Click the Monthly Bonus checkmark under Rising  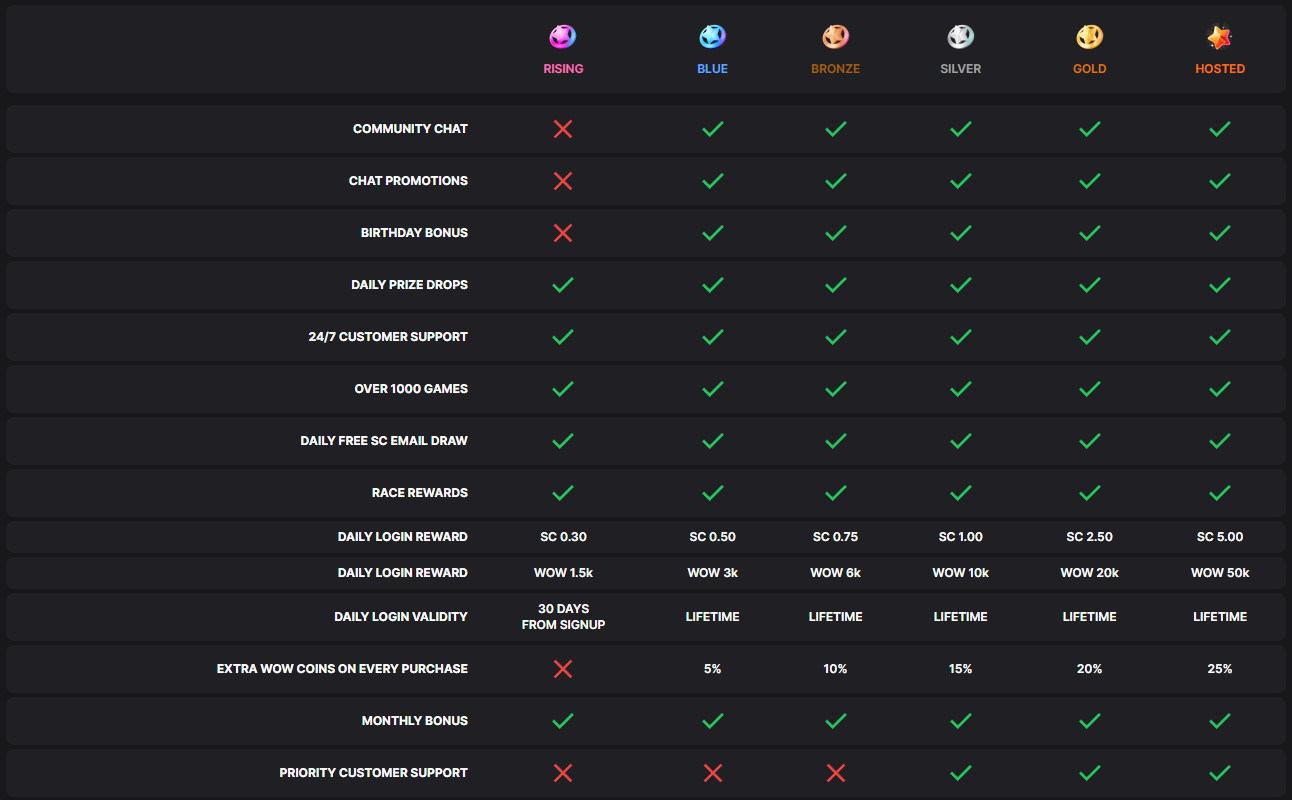(563, 721)
